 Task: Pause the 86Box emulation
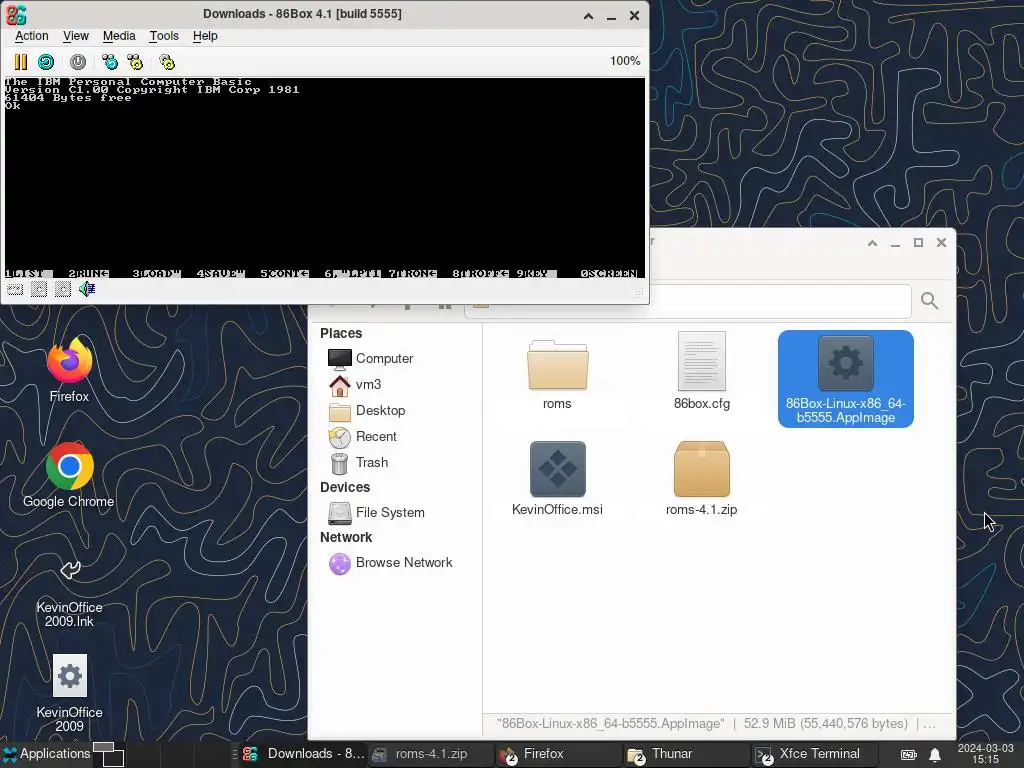(21, 62)
